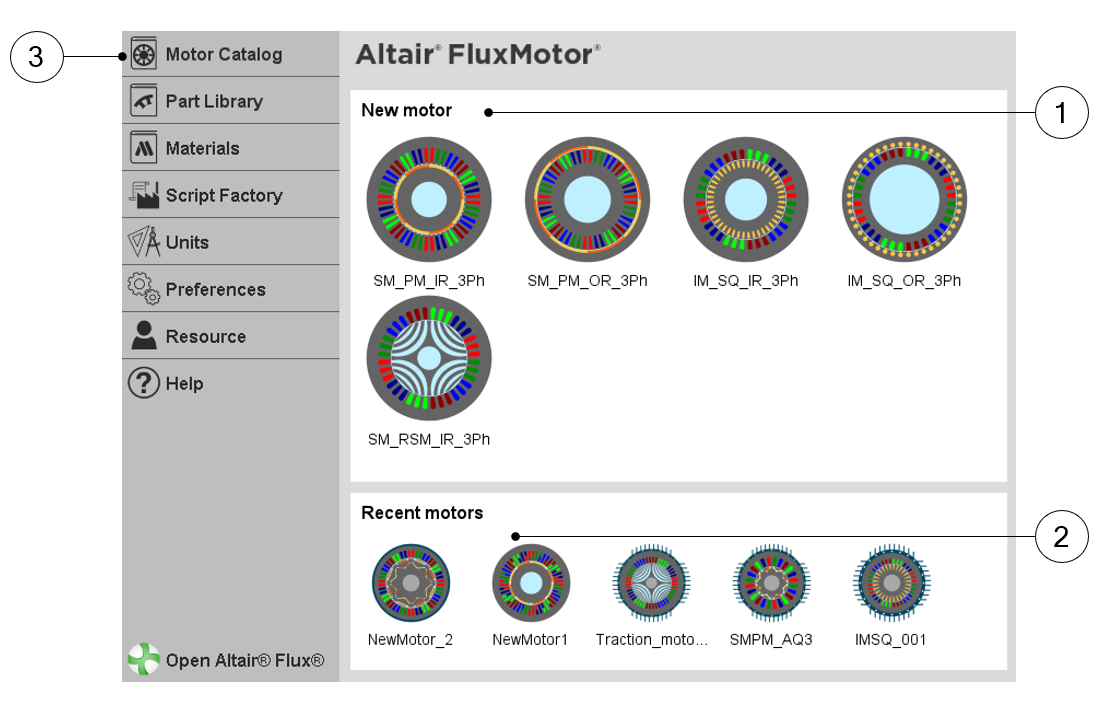Select the SM_RSM_IR_3Ph reluctance motor
The image size is (1110, 705).
pos(428,358)
